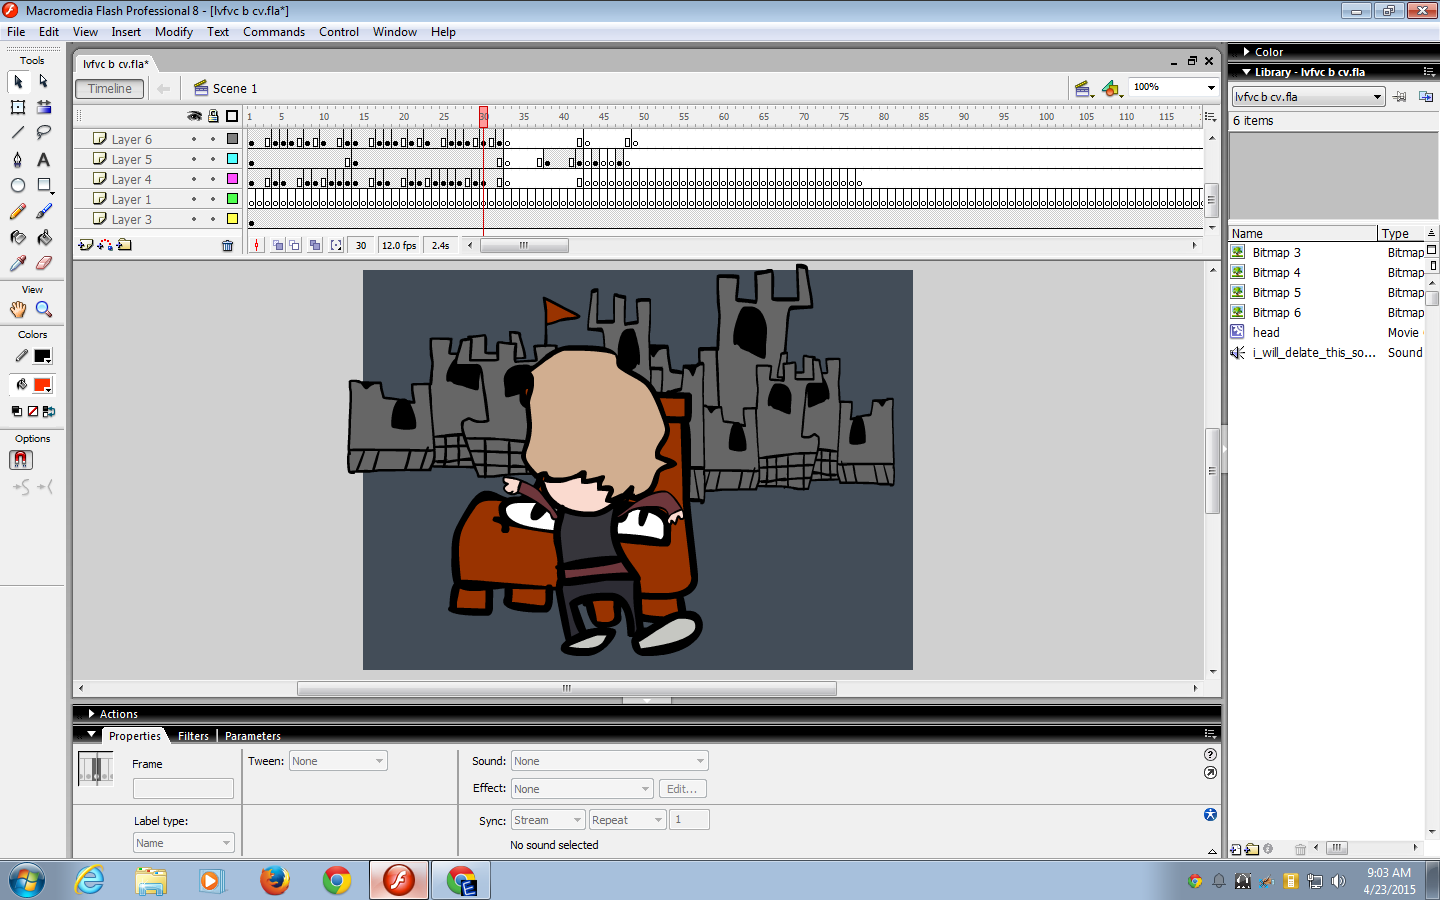Select the Pencil tool
The width and height of the screenshot is (1440, 900).
click(x=18, y=211)
